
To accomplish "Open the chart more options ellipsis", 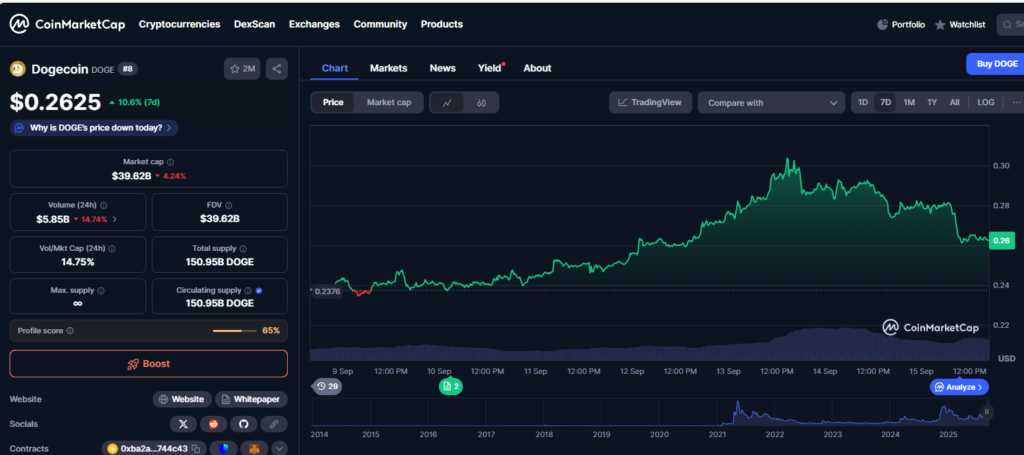I will [x=1016, y=102].
